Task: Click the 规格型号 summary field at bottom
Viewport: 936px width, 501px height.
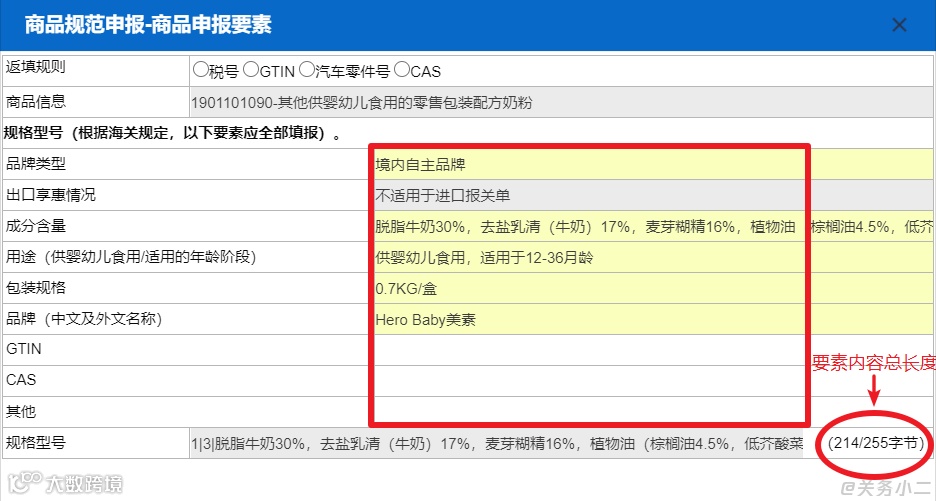Action: click(x=496, y=443)
